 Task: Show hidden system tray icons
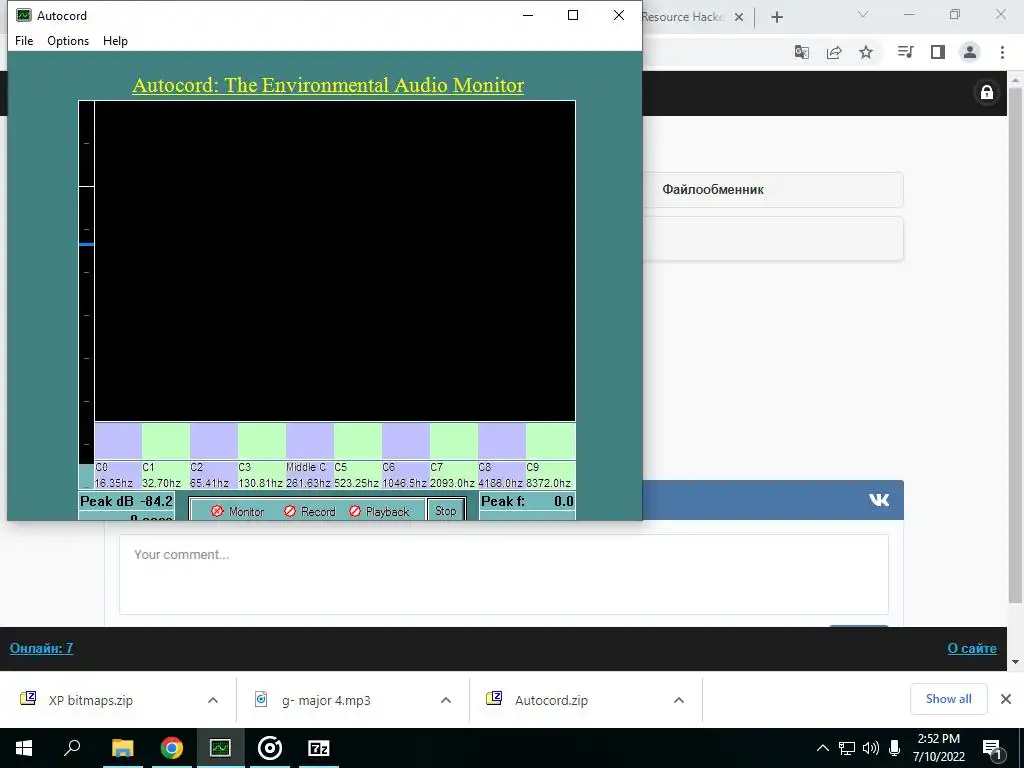tap(822, 748)
